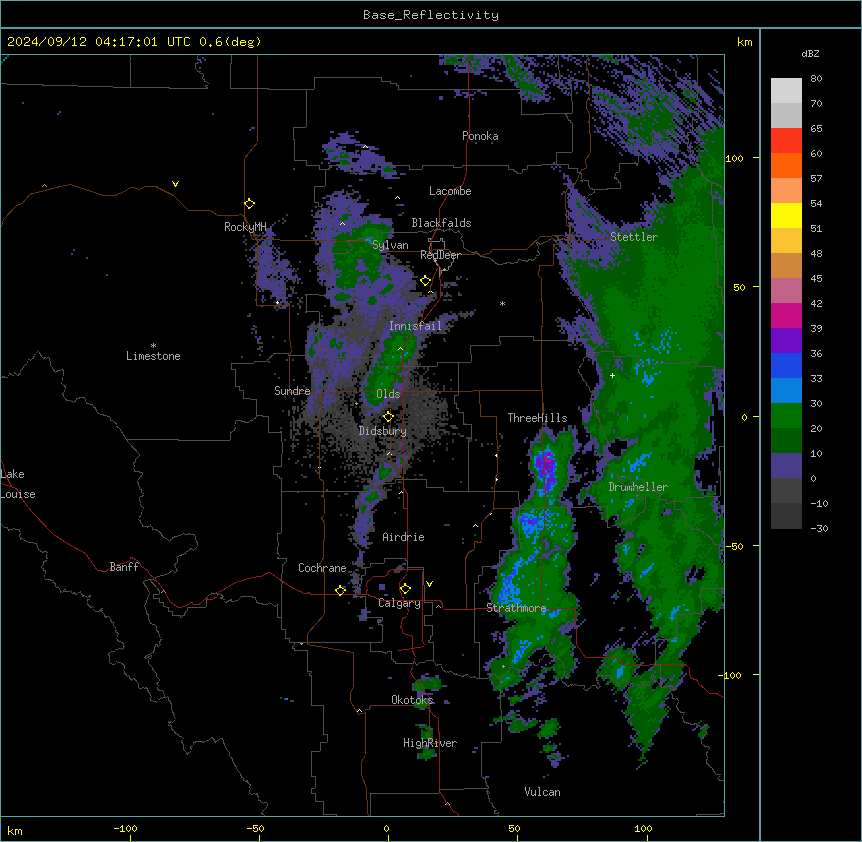The height and width of the screenshot is (842, 862).
Task: Select the light gray 70-80 dBZ legend swatch
Action: 786,91
